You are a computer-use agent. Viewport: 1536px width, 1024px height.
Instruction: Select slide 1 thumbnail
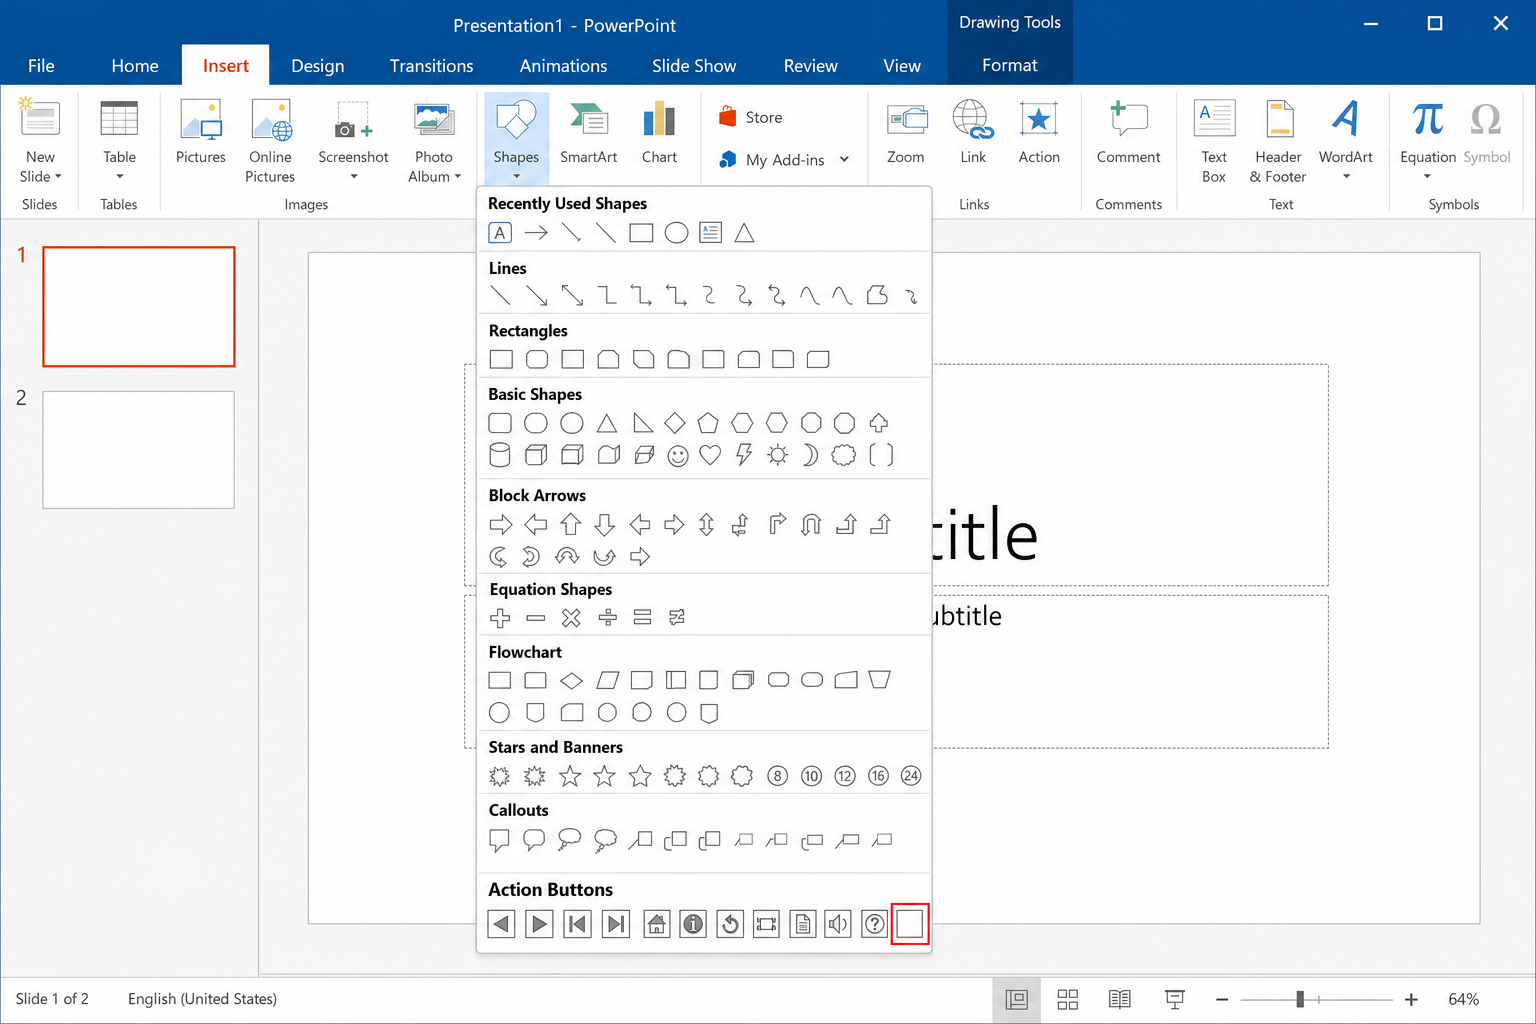coord(139,307)
